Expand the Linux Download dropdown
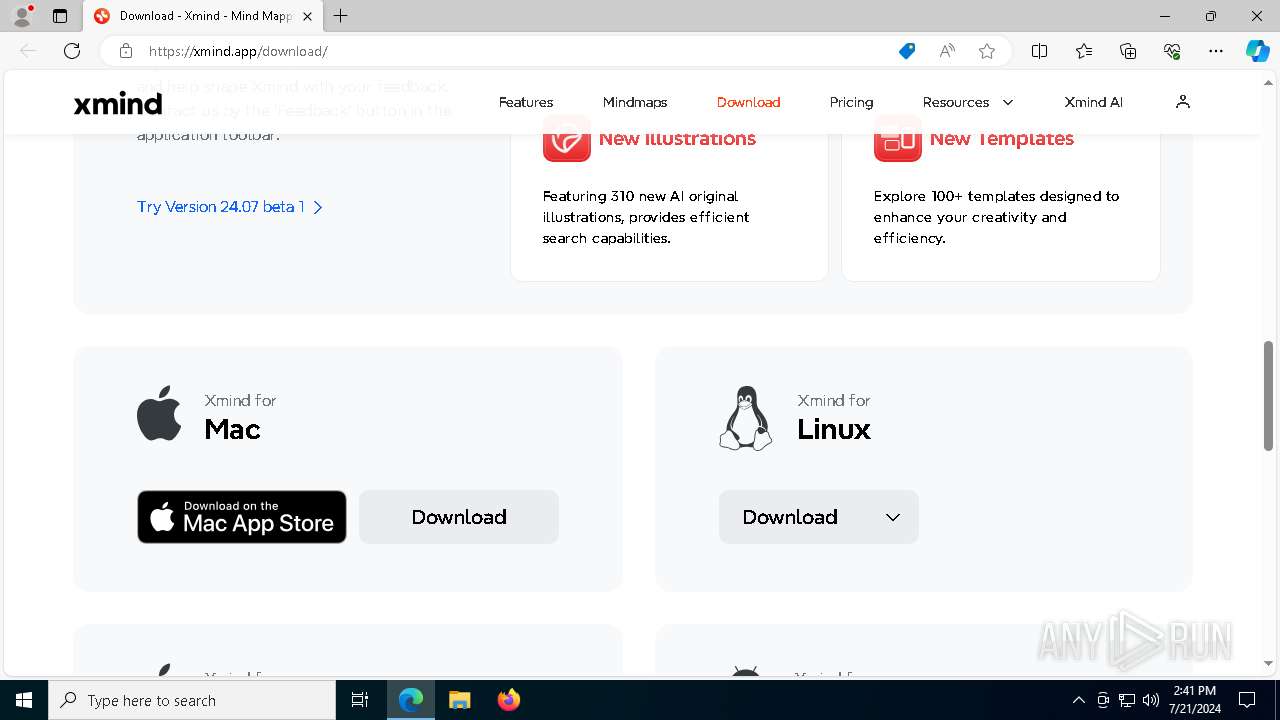This screenshot has width=1280, height=720. [x=819, y=517]
